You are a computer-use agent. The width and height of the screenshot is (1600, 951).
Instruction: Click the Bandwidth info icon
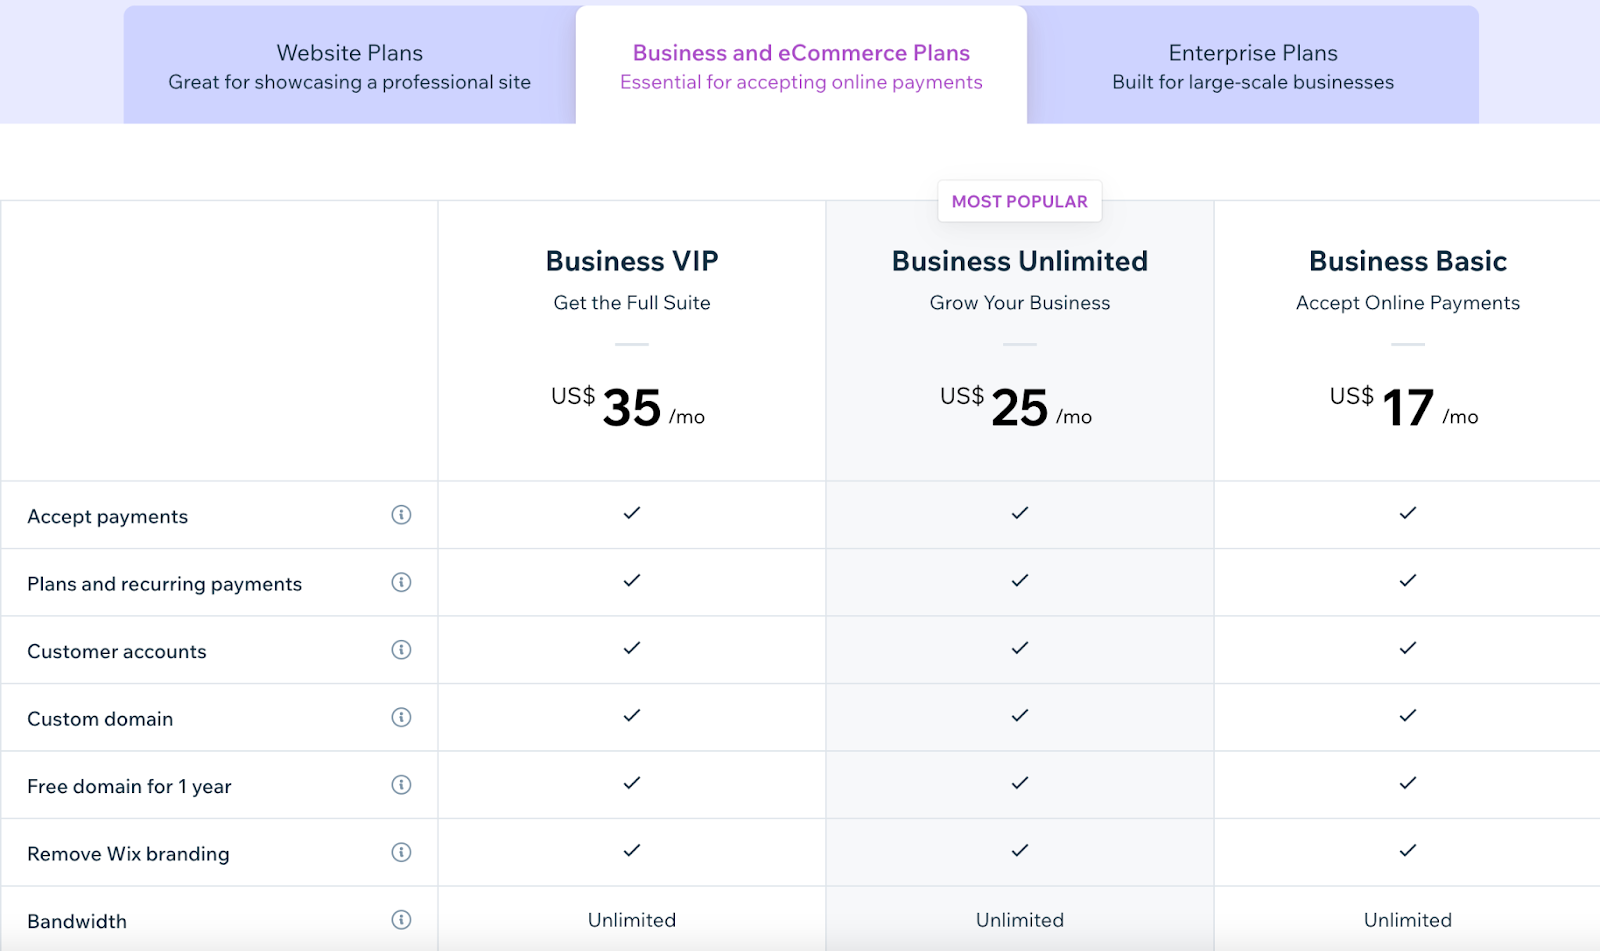coord(401,918)
